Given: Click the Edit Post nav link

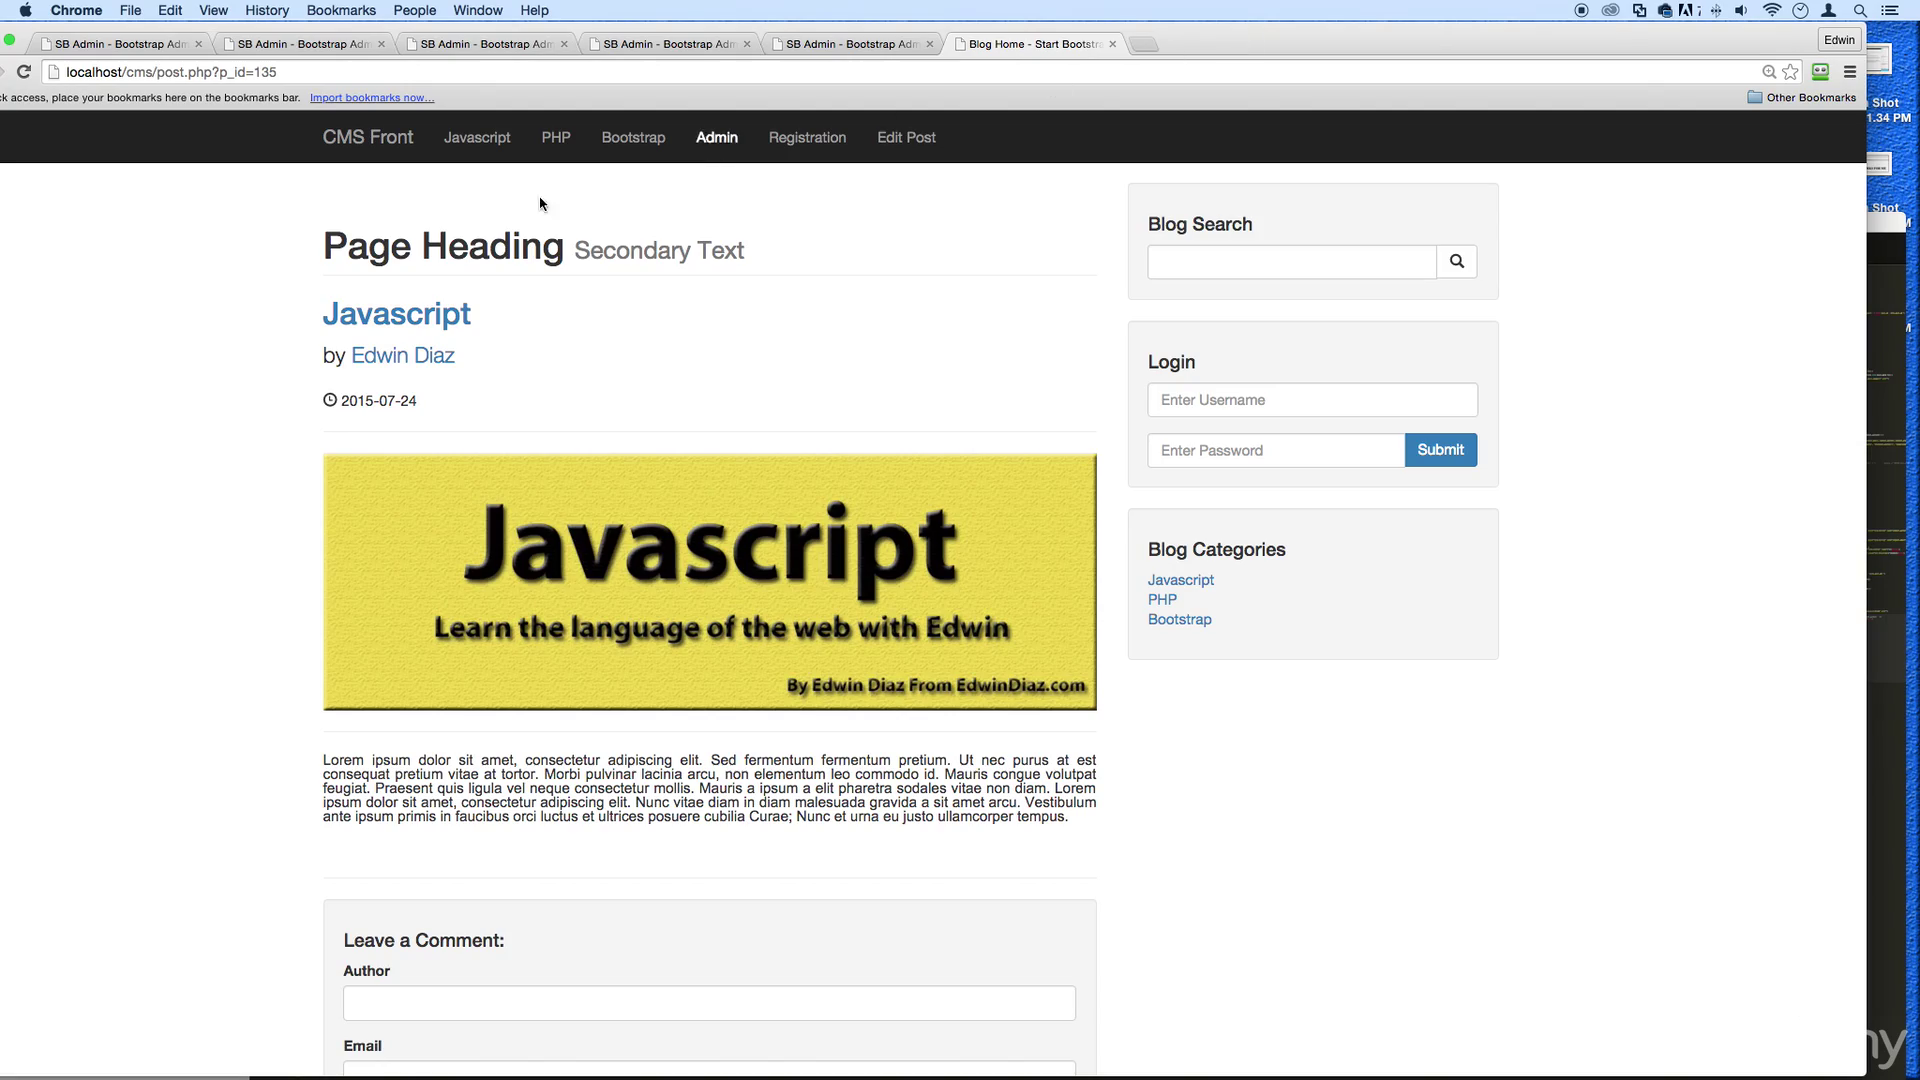Looking at the screenshot, I should (x=906, y=137).
